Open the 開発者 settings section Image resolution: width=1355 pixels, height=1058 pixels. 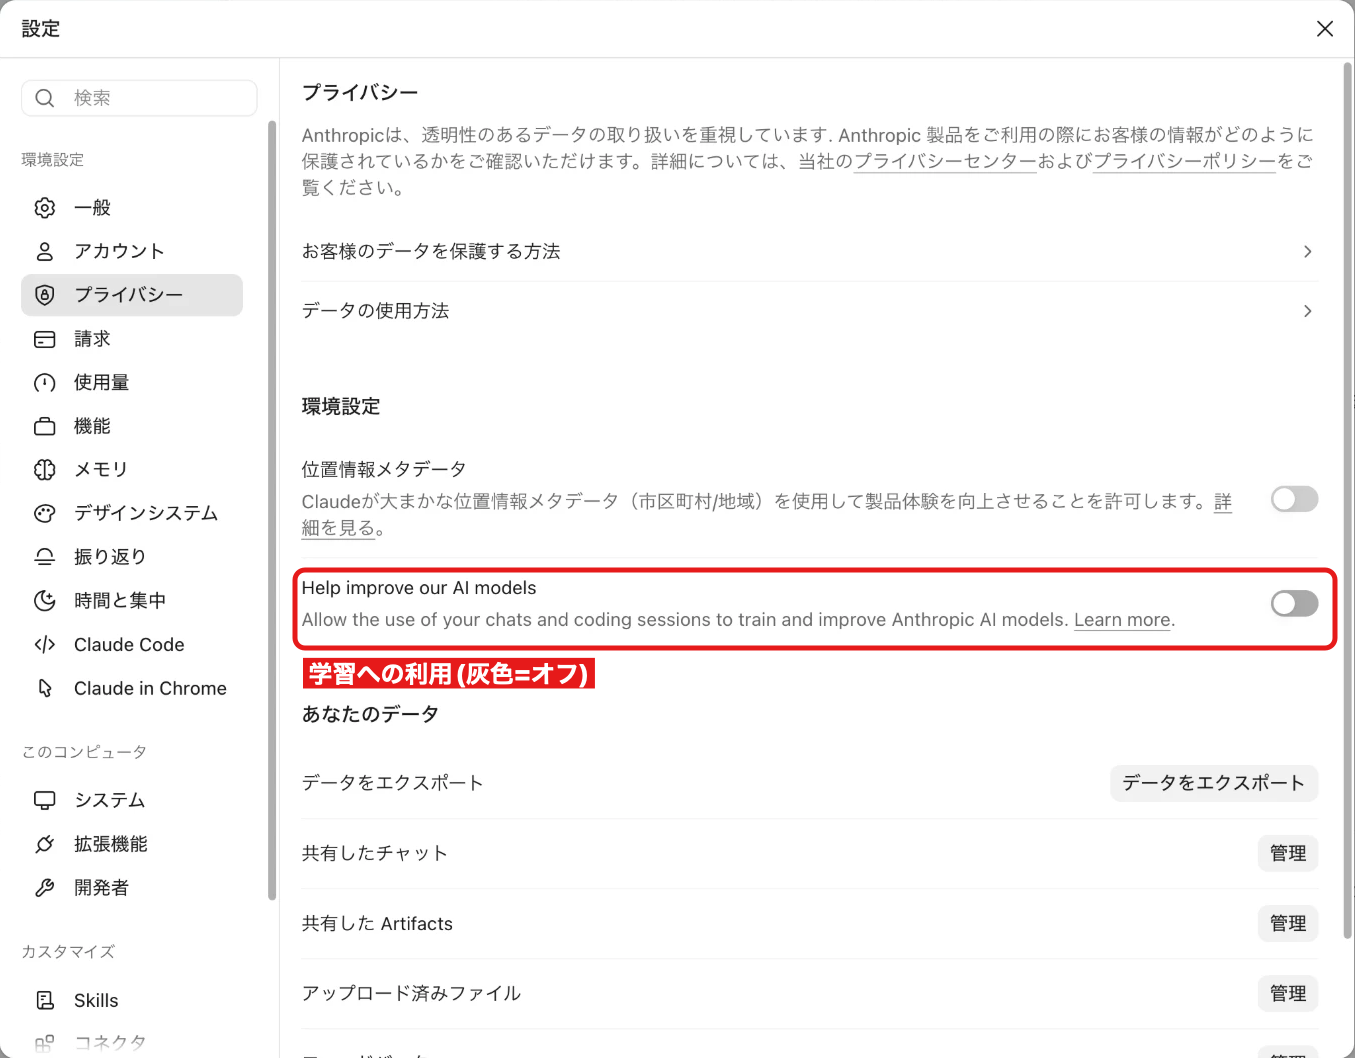click(132, 888)
